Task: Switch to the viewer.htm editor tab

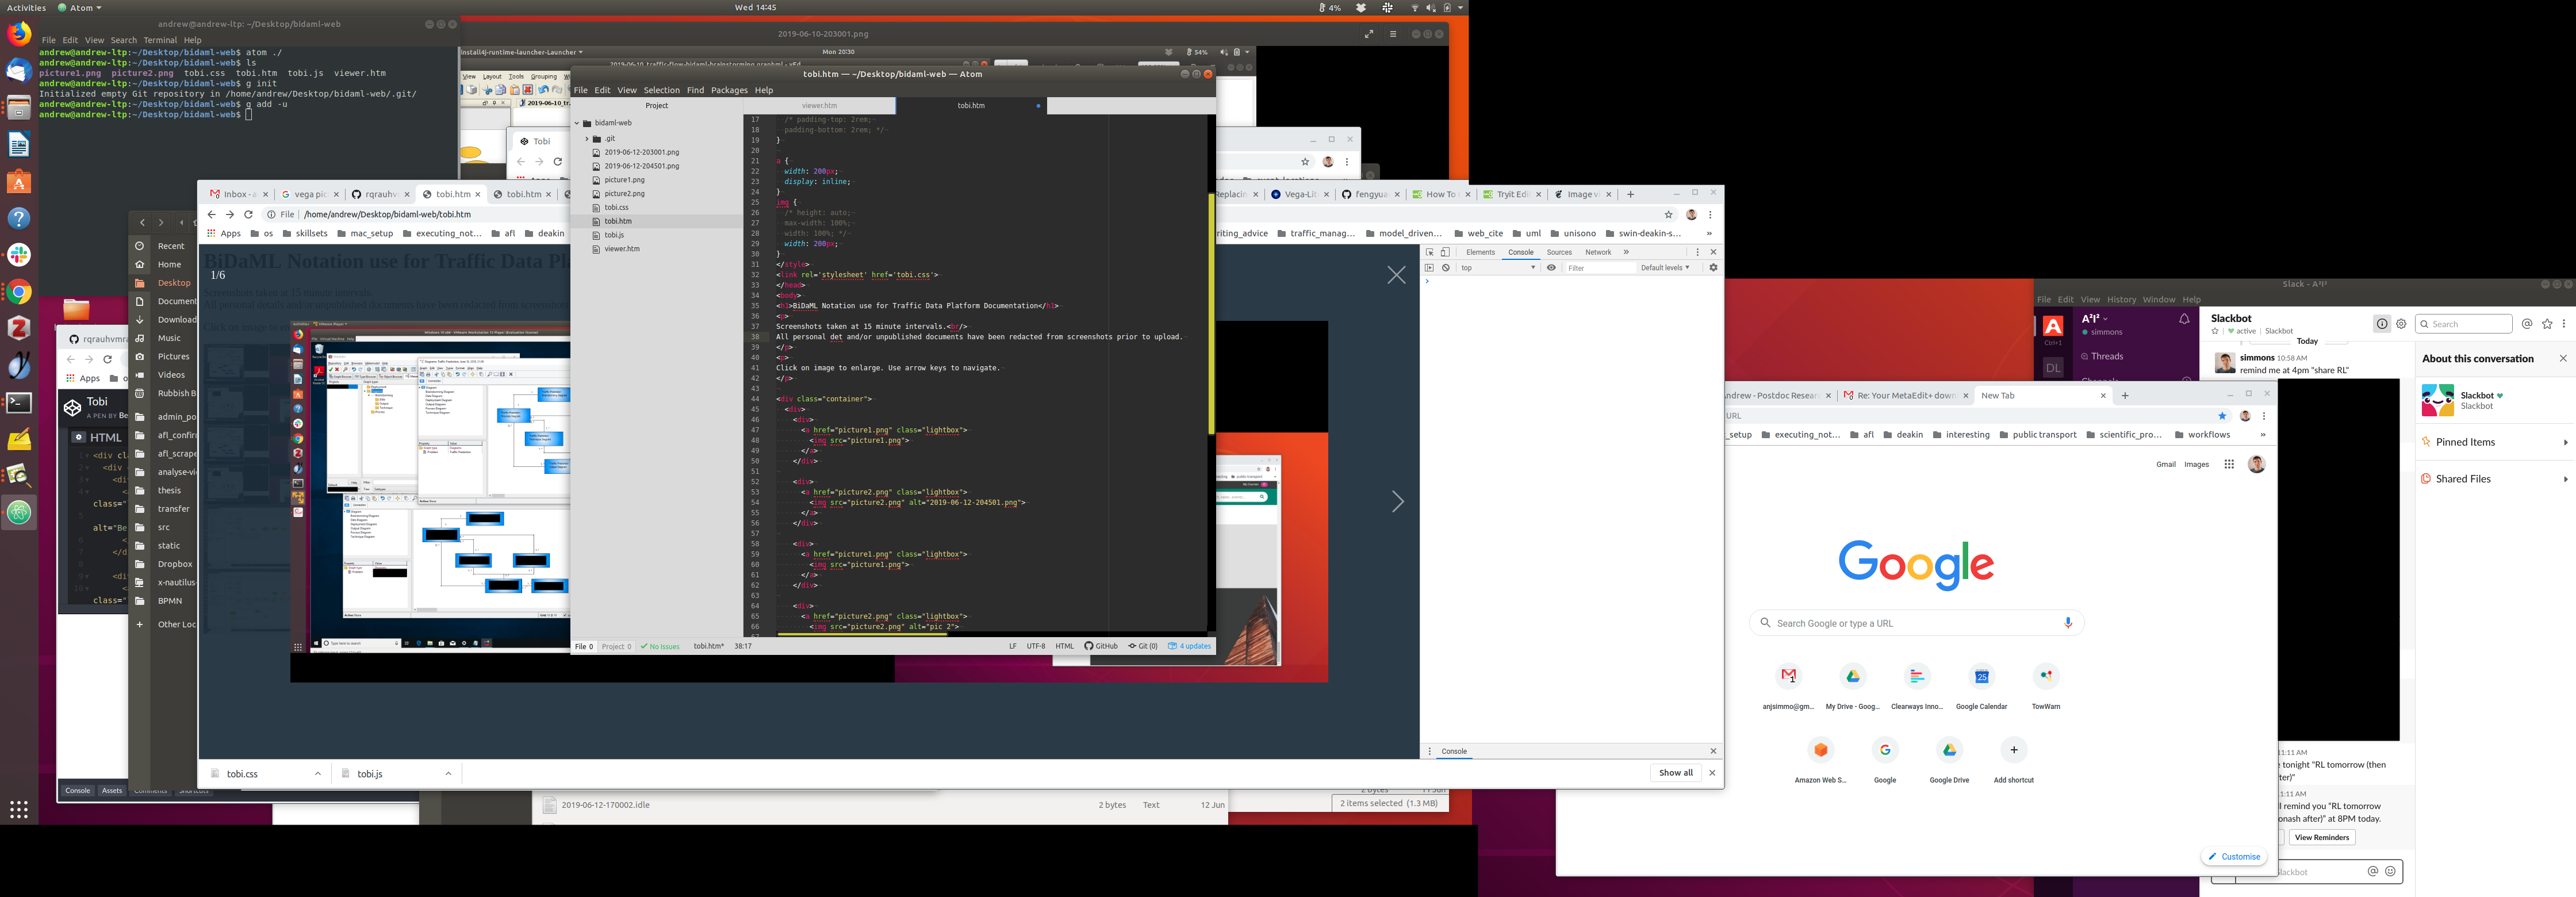Action: point(819,105)
